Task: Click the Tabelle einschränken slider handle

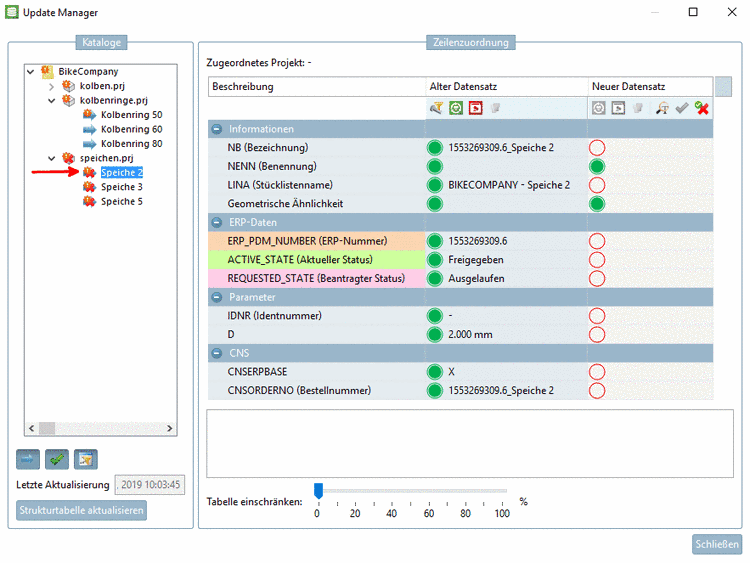Action: (318, 490)
